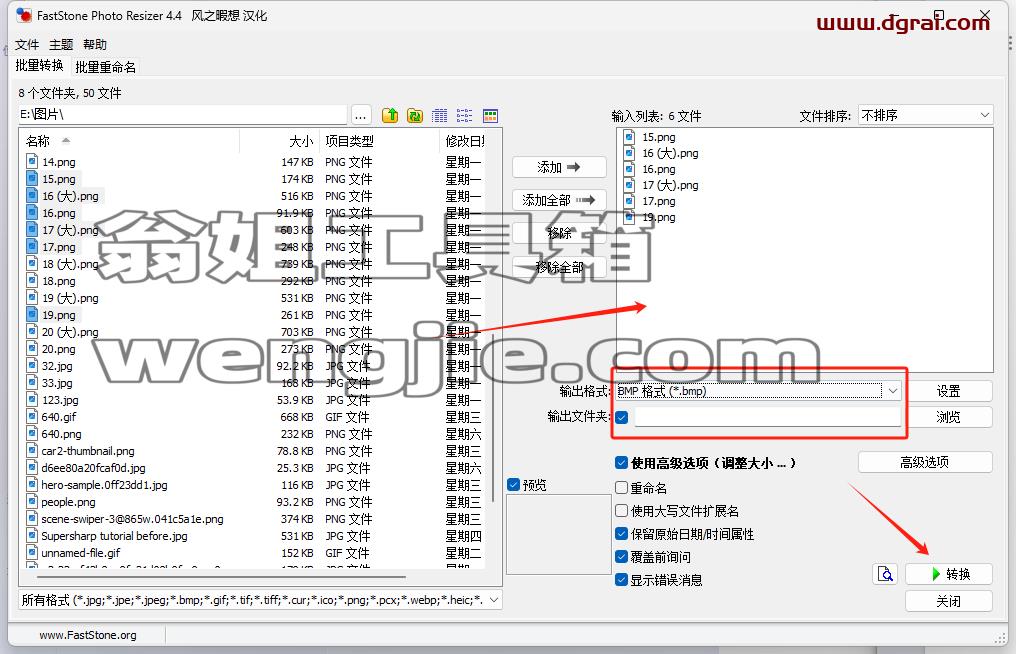Click the go up one folder icon
Viewport: 1016px width, 654px height.
pyautogui.click(x=390, y=115)
